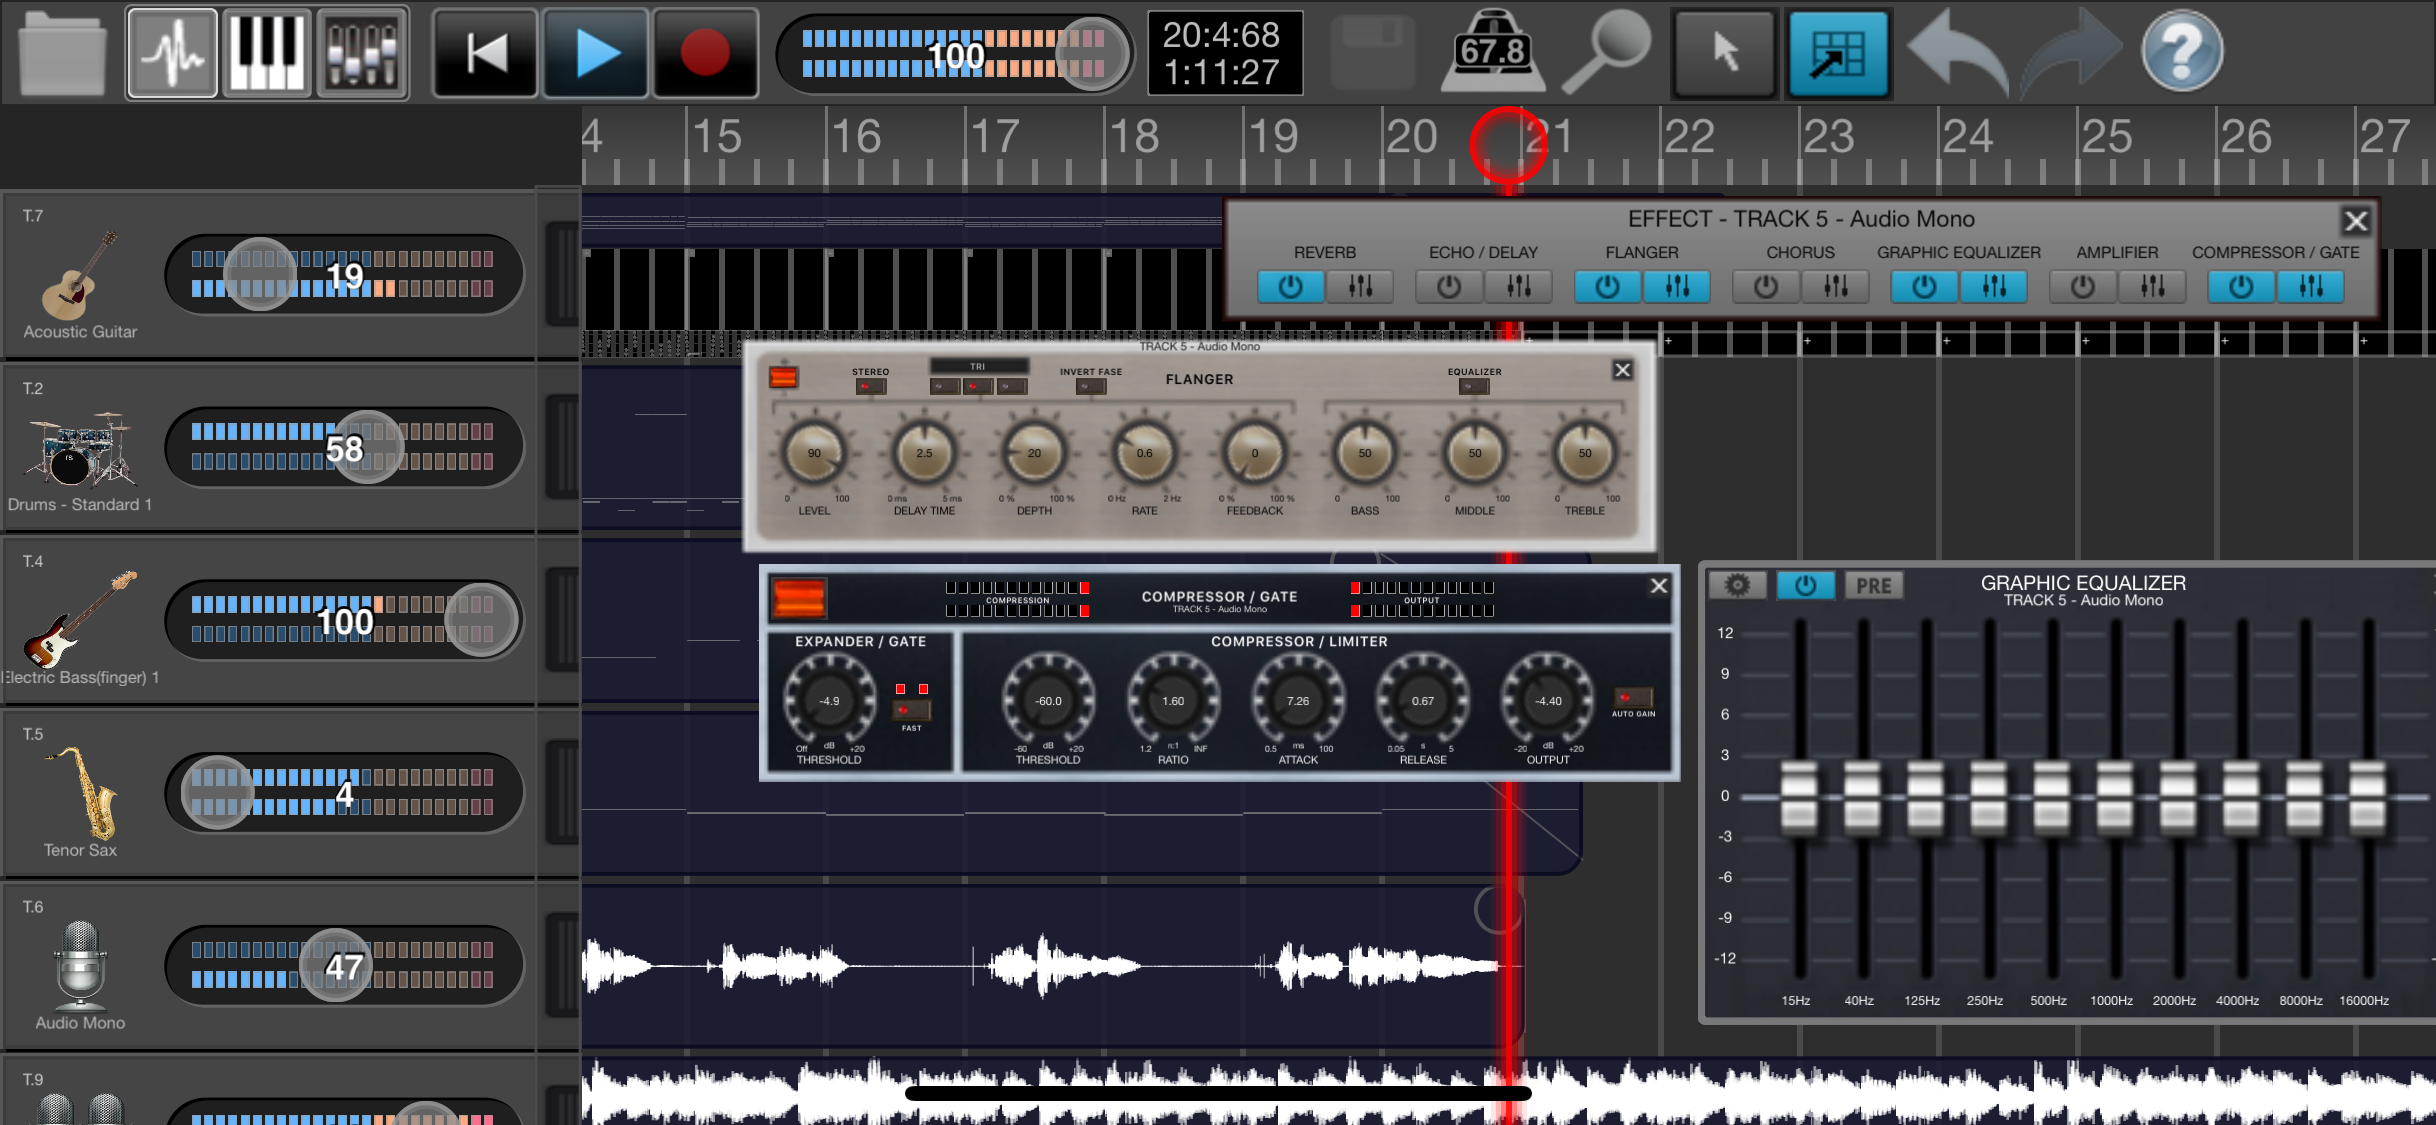Enable the Amplifier effect
The image size is (2436, 1125).
coord(2082,287)
